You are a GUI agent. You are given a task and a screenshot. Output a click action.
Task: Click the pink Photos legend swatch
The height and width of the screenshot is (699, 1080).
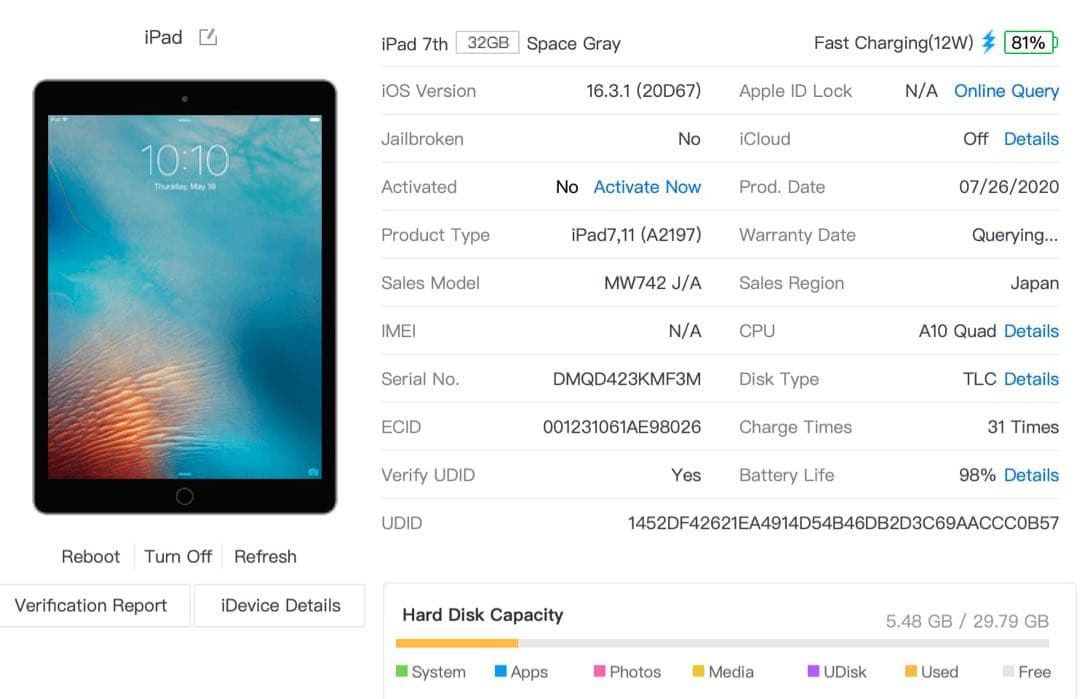pyautogui.click(x=599, y=671)
